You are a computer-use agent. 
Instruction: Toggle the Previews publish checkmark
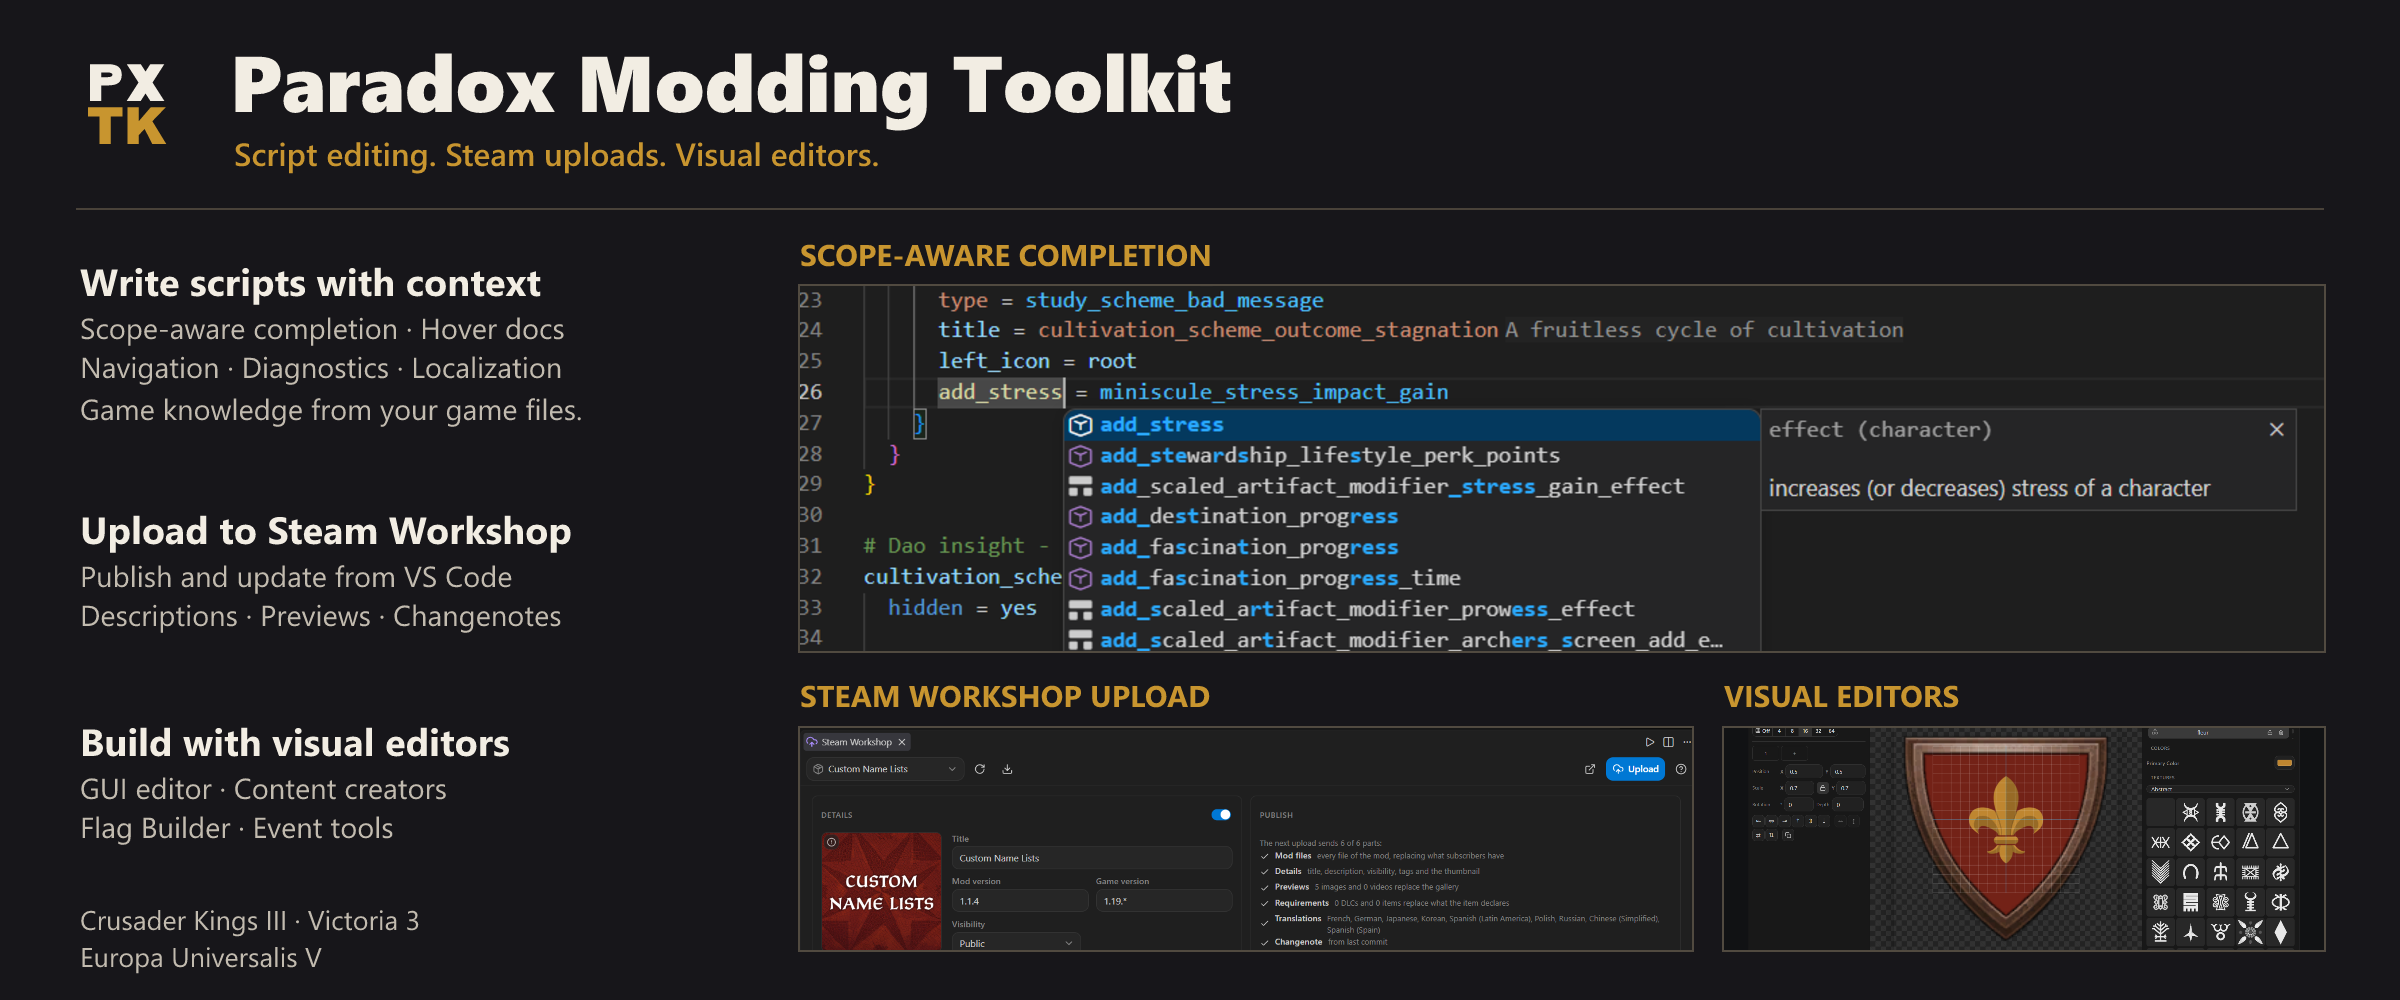coord(1265,887)
